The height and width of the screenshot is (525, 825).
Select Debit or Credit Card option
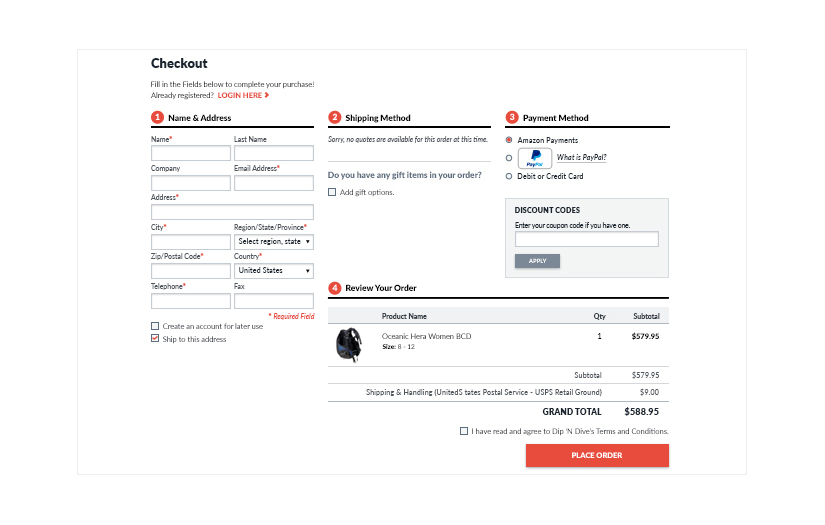pos(509,177)
